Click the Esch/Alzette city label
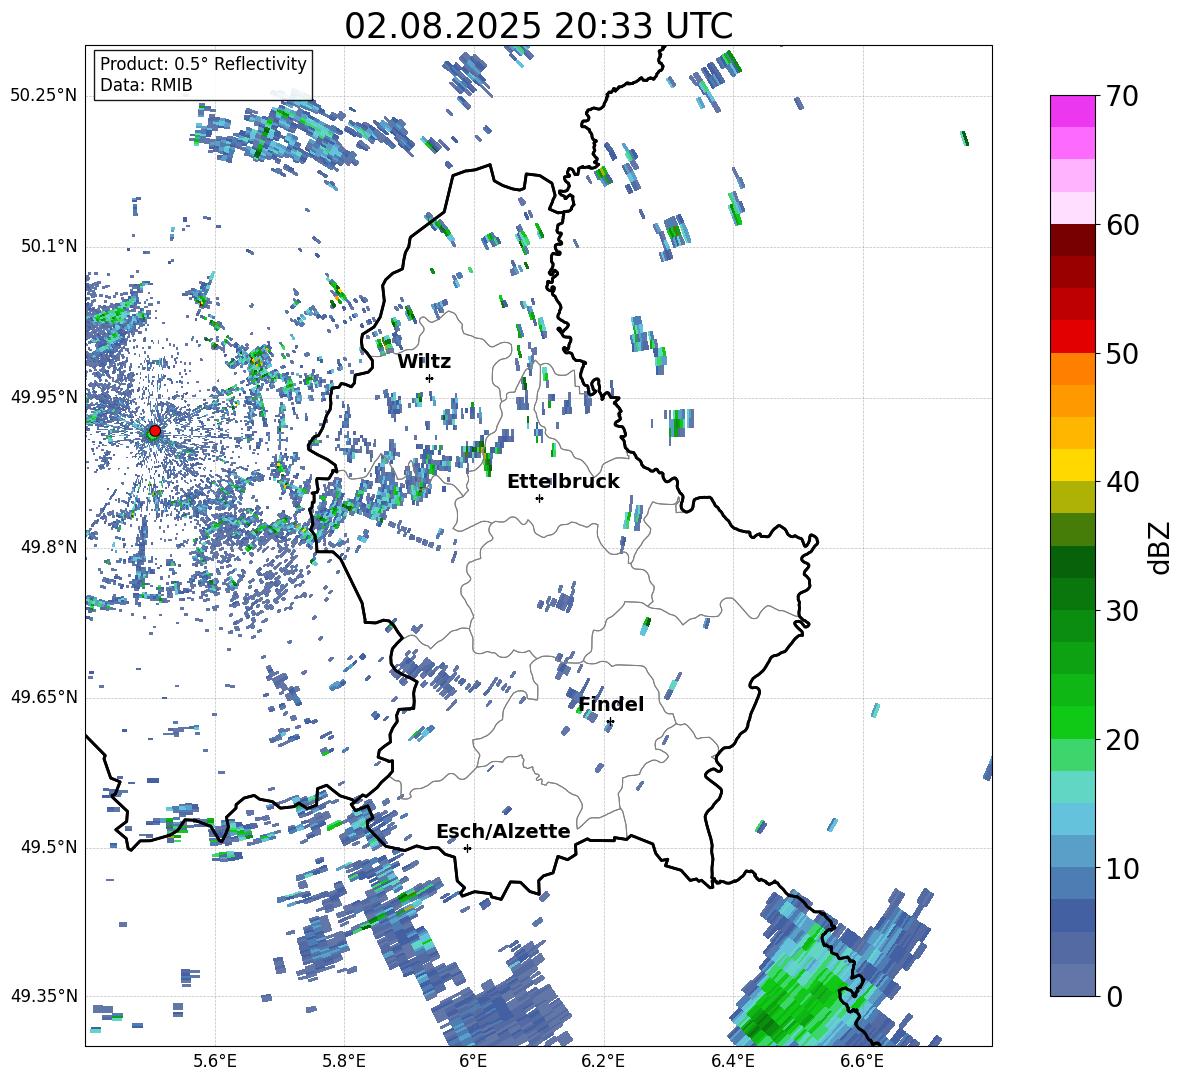 click(x=504, y=832)
